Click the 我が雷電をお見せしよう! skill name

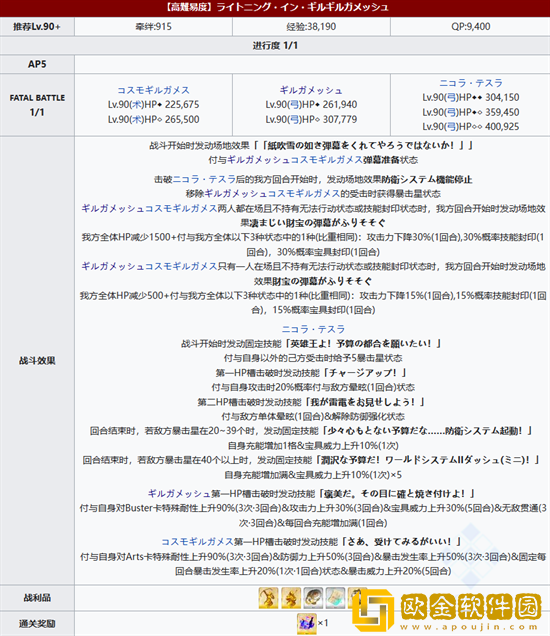click(363, 402)
